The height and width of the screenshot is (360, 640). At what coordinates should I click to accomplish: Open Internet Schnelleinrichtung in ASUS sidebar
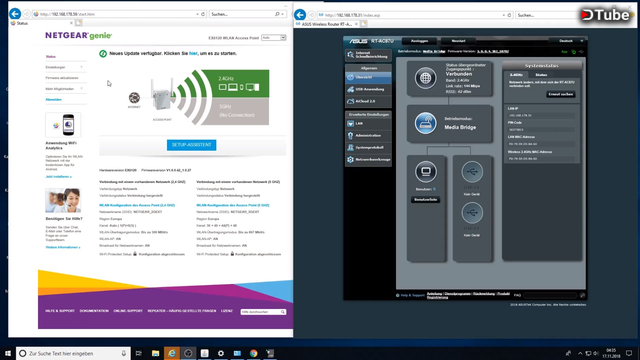[368, 55]
